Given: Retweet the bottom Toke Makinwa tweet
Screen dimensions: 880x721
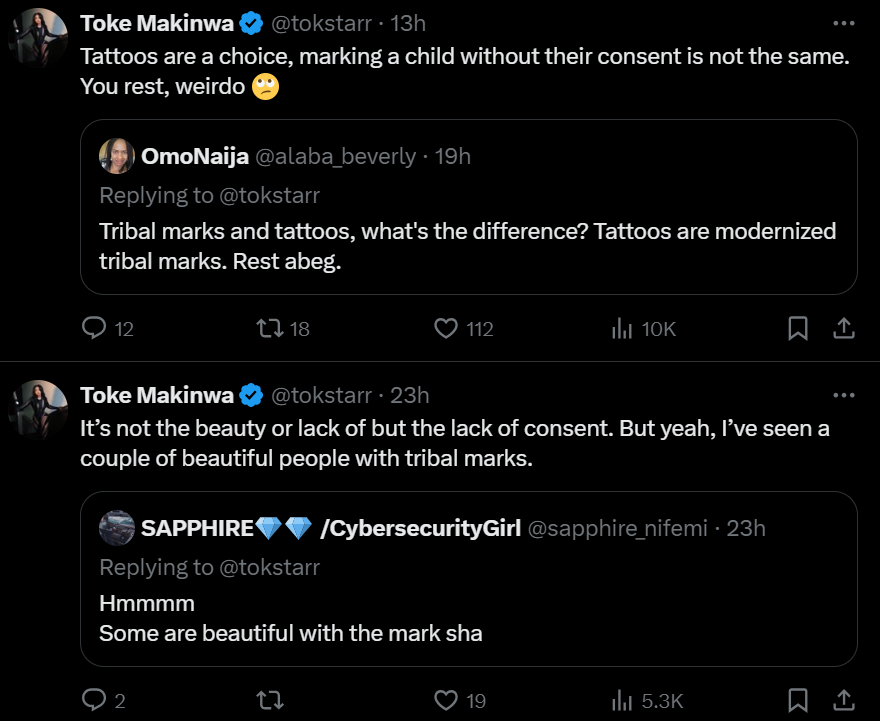Looking at the screenshot, I should [x=270, y=700].
